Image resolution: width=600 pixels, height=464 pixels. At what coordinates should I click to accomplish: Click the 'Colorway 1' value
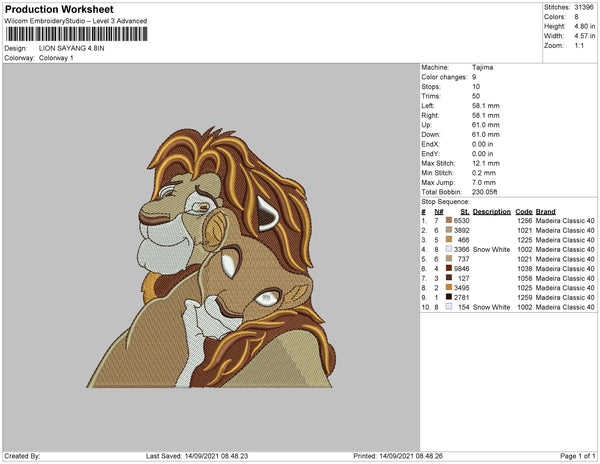click(x=56, y=58)
